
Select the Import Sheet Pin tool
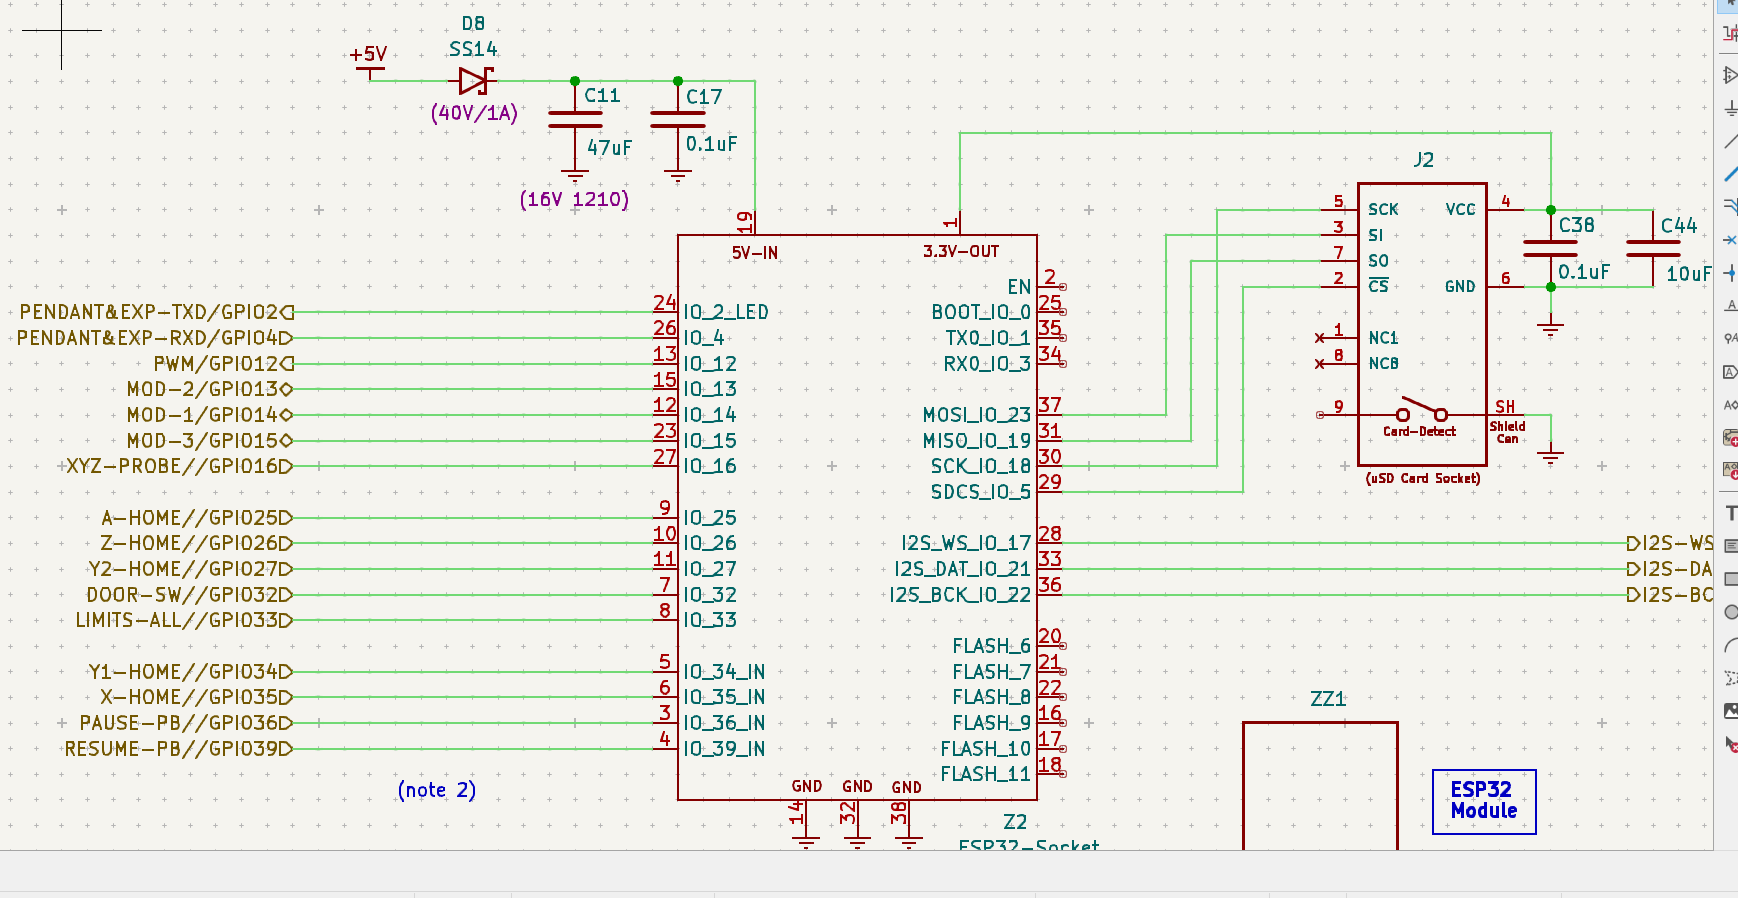tap(1730, 471)
